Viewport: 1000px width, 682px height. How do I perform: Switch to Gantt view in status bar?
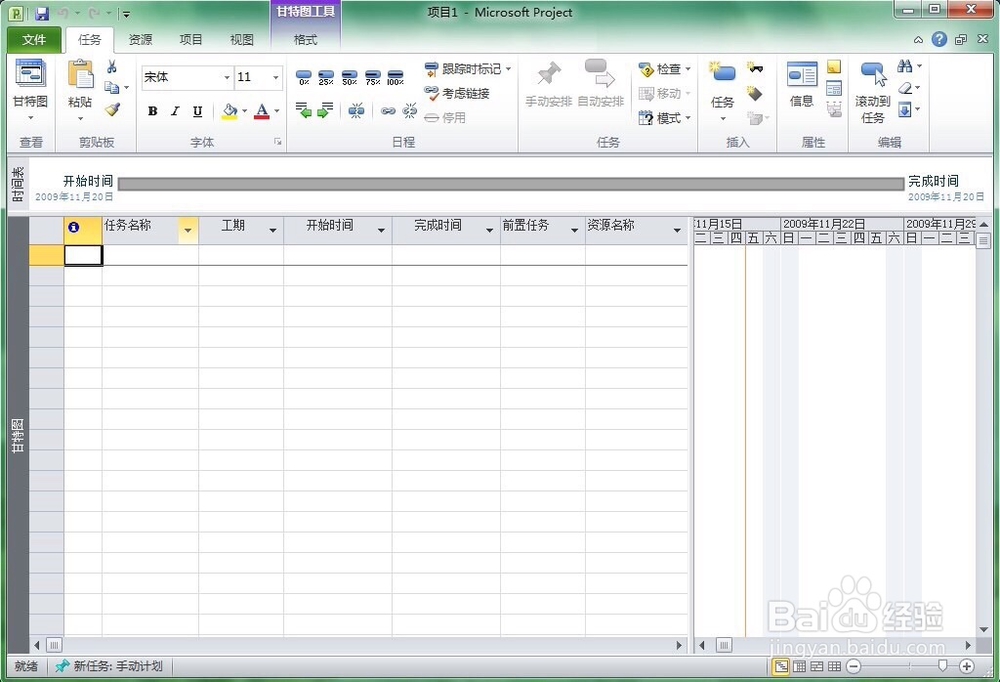coord(781,667)
